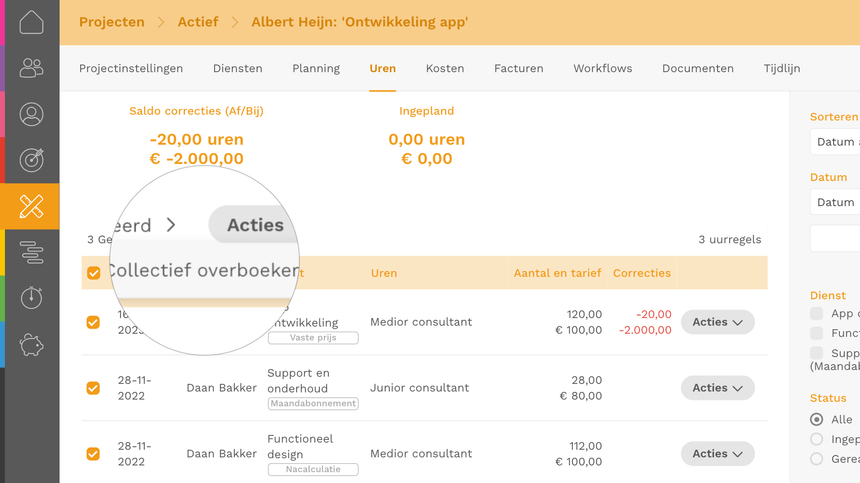Image resolution: width=860 pixels, height=483 pixels.
Task: Click the empty date input below Datum dropdown
Action: coord(835,238)
